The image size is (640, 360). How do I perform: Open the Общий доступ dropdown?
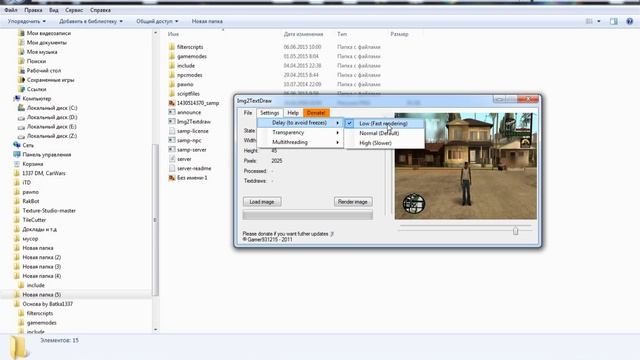point(157,21)
